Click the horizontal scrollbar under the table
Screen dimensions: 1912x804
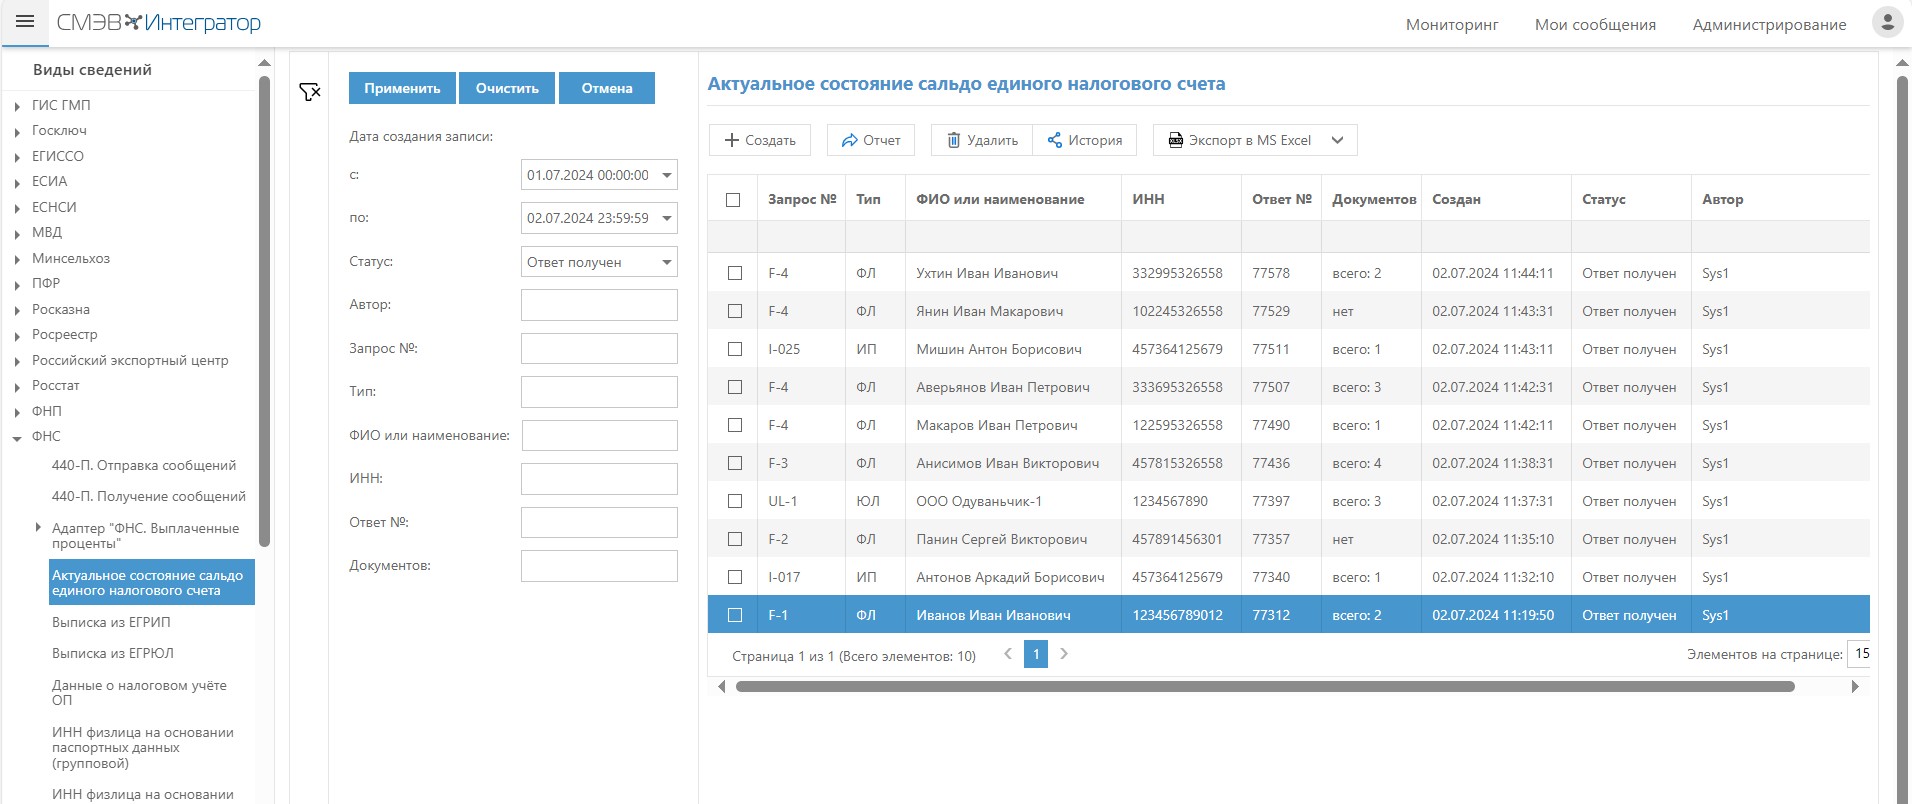tap(1264, 687)
